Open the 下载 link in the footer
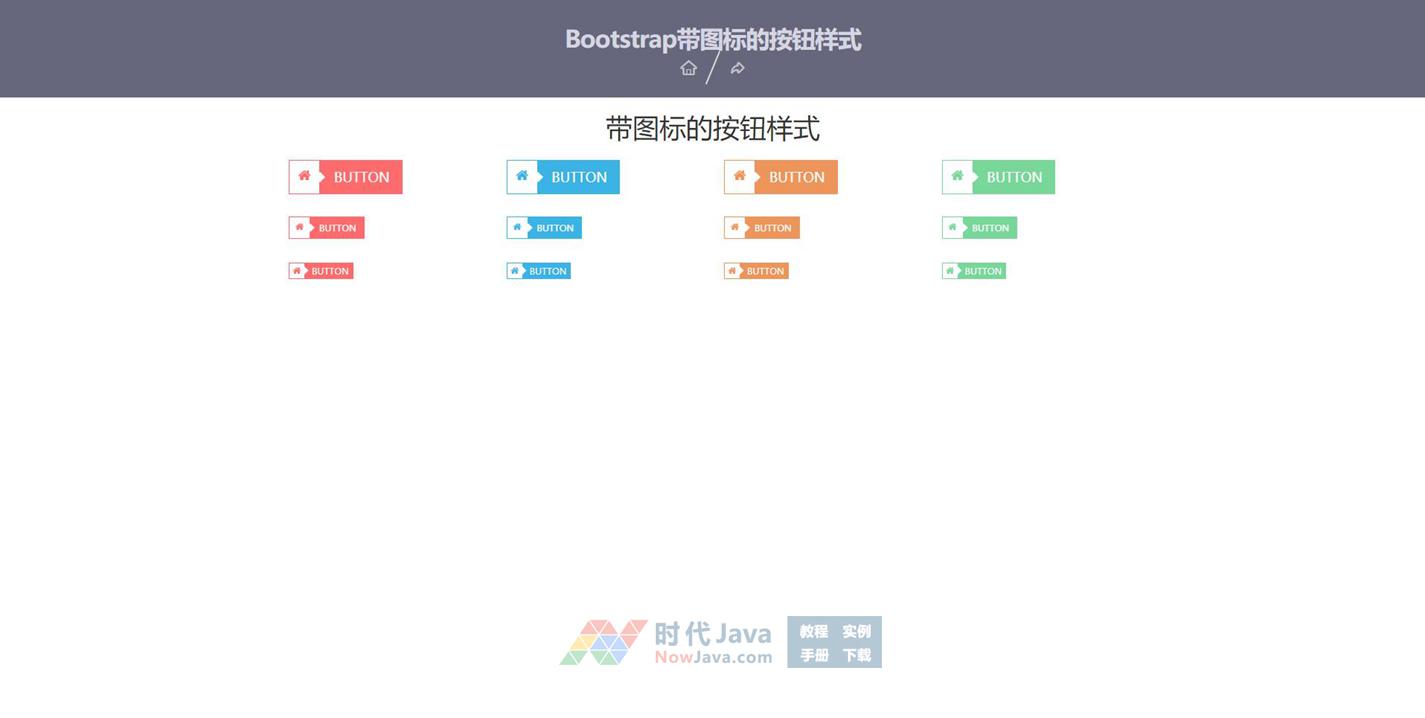The image size is (1425, 718). [x=857, y=655]
